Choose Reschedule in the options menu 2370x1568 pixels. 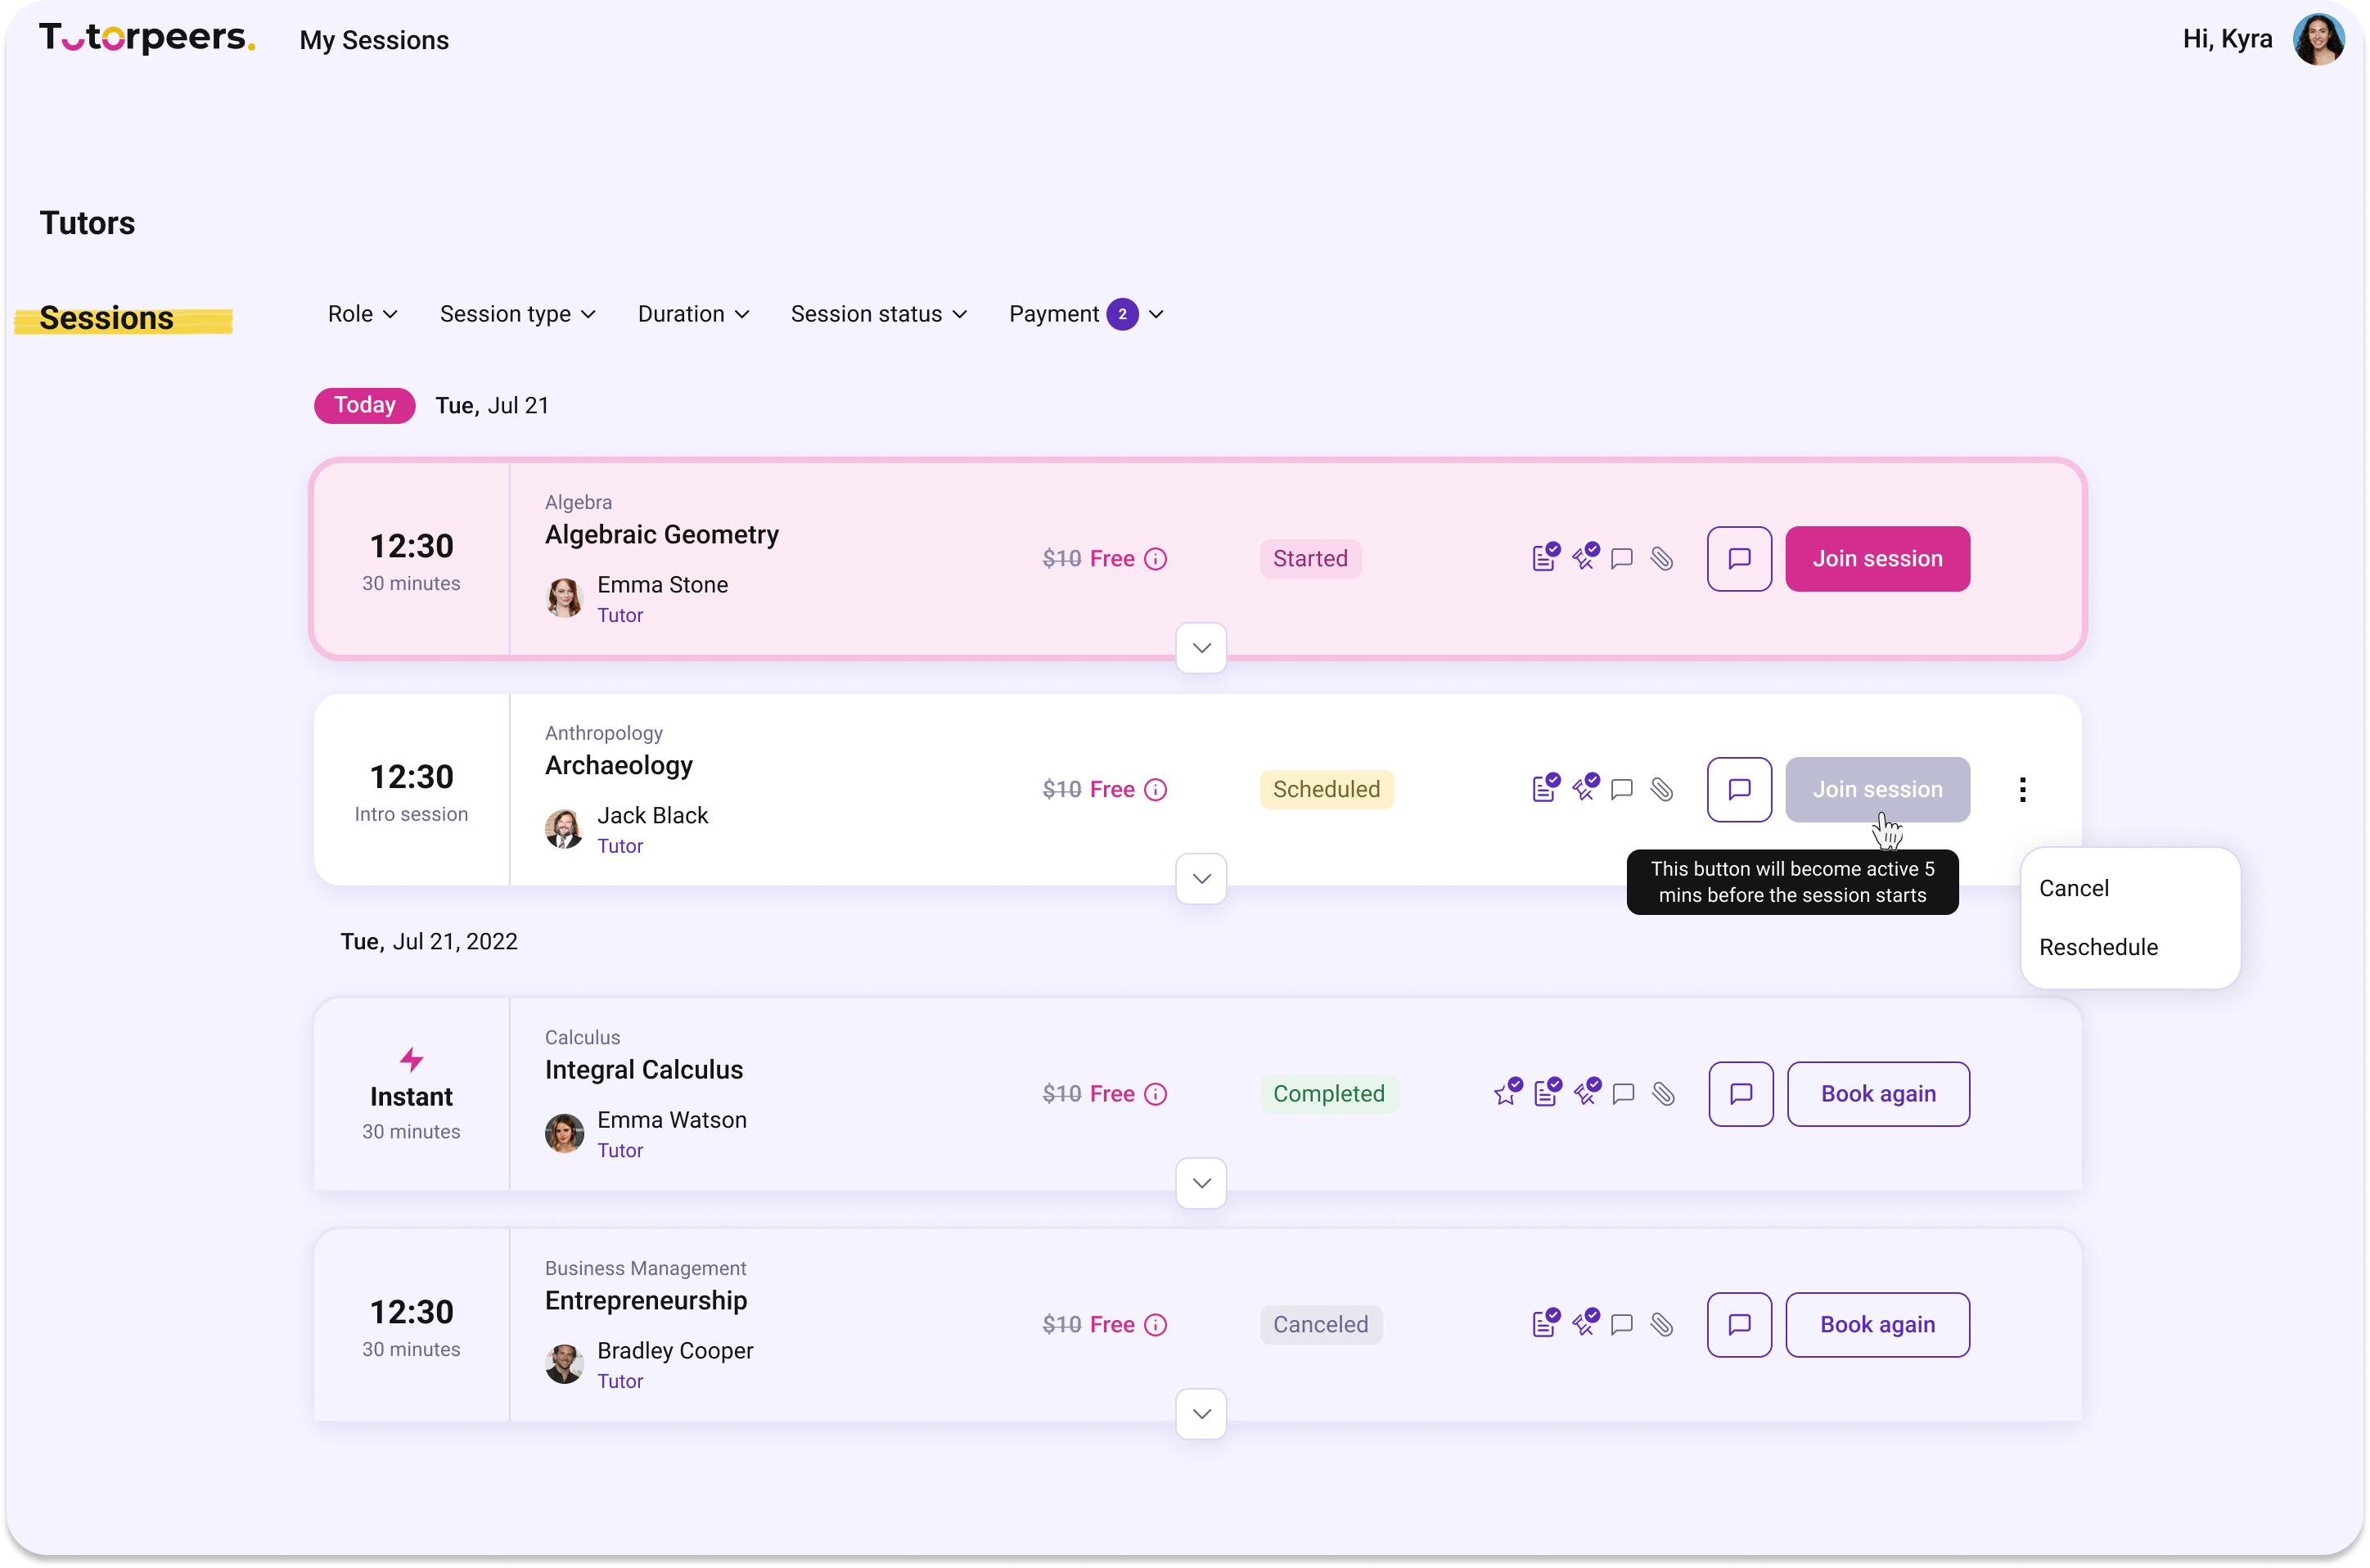[x=2098, y=947]
